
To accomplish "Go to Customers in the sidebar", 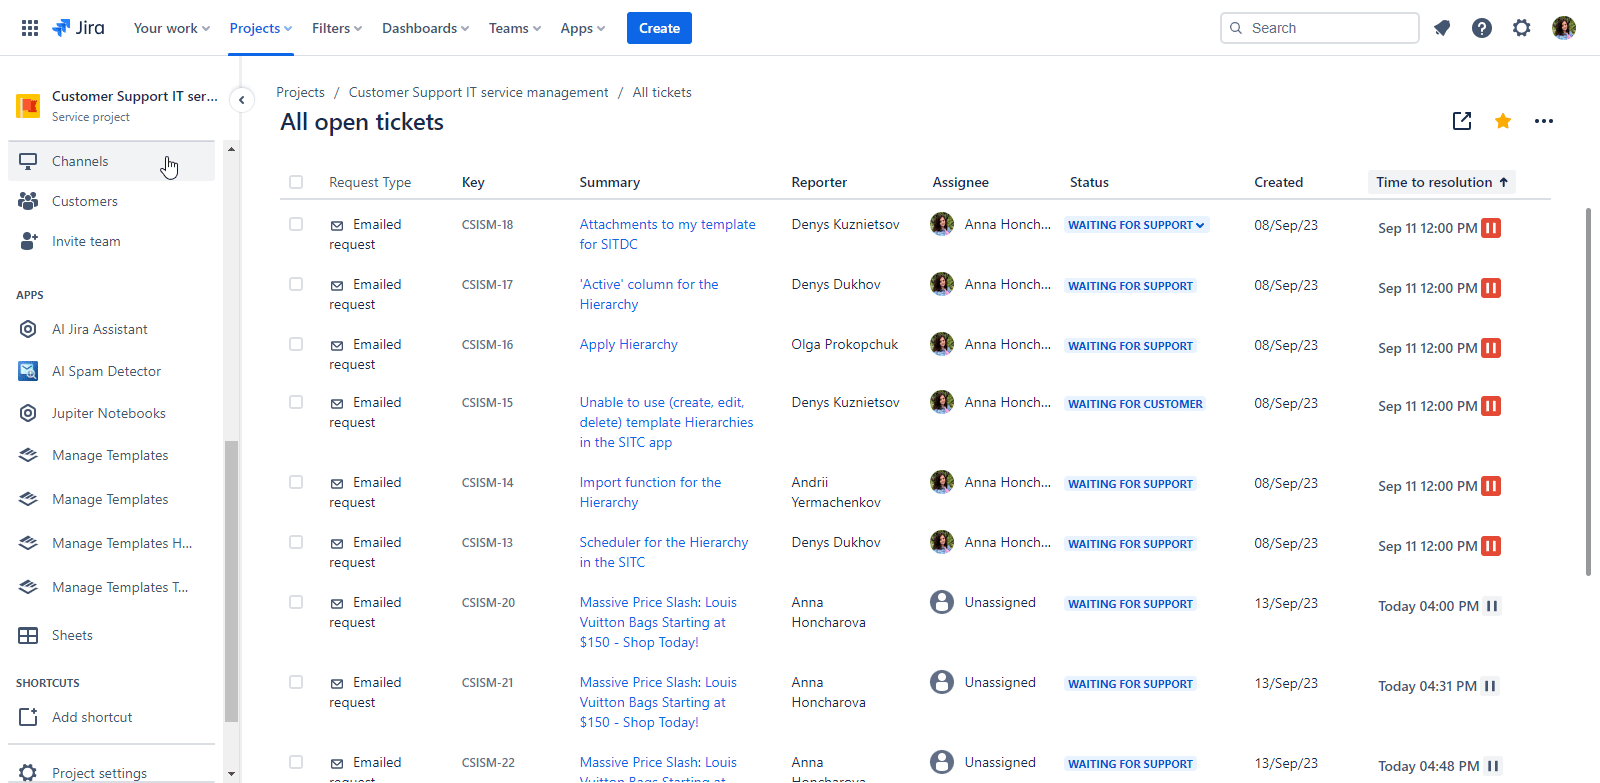I will (85, 201).
